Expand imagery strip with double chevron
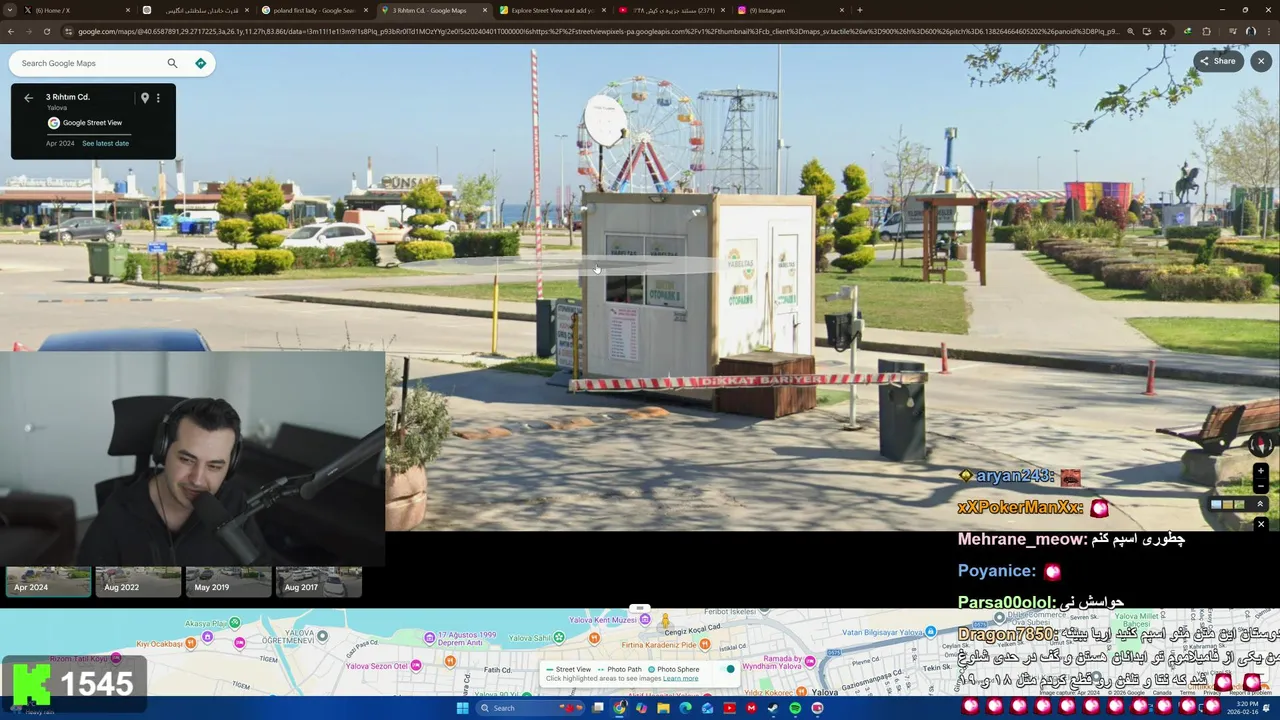Screen dimensions: 1280x720 [x=1260, y=504]
